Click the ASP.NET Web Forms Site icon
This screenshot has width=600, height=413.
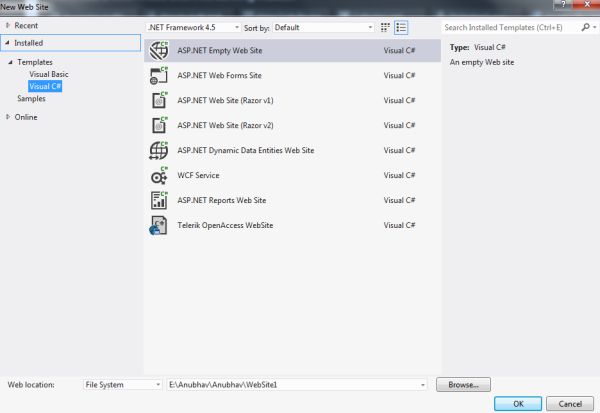159,75
